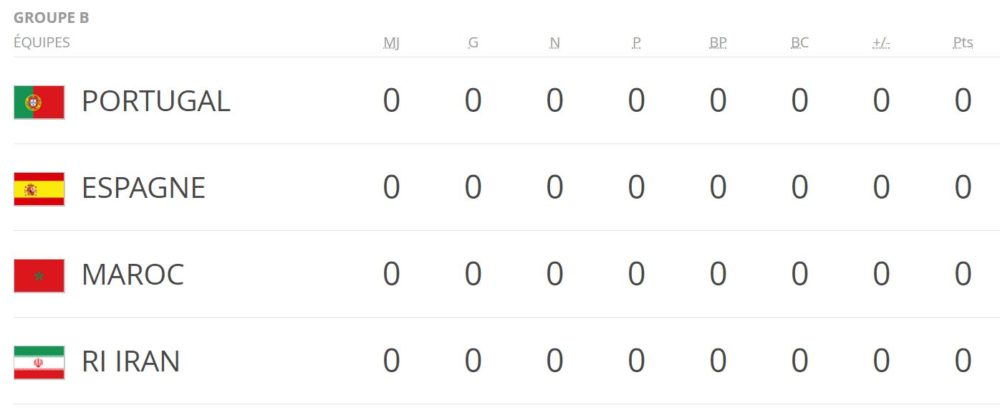Click the Iran flag icon
The height and width of the screenshot is (408, 1000).
(x=39, y=362)
